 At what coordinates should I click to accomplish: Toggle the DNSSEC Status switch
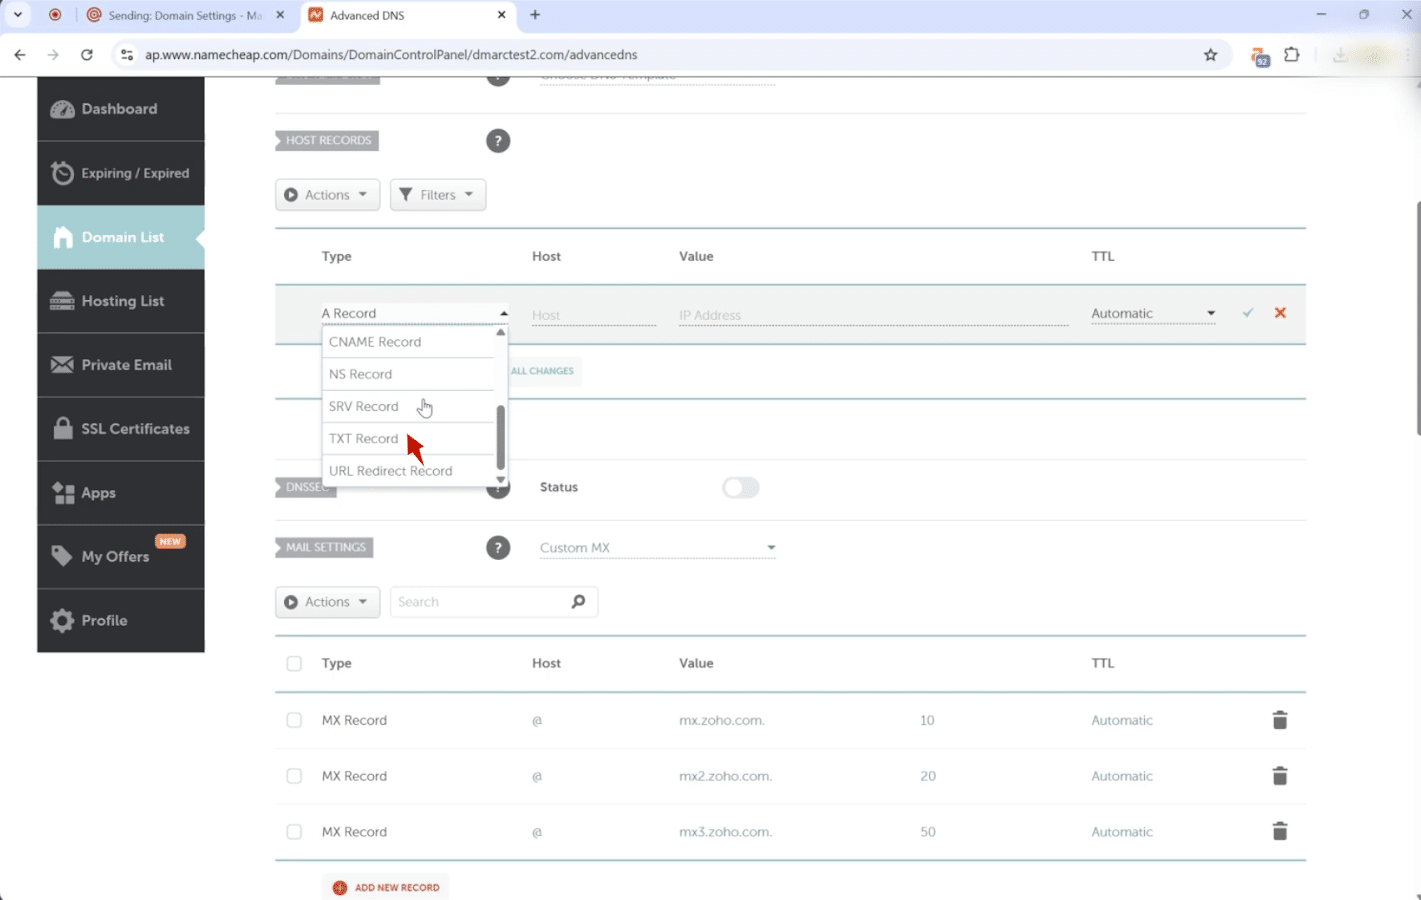tap(741, 487)
